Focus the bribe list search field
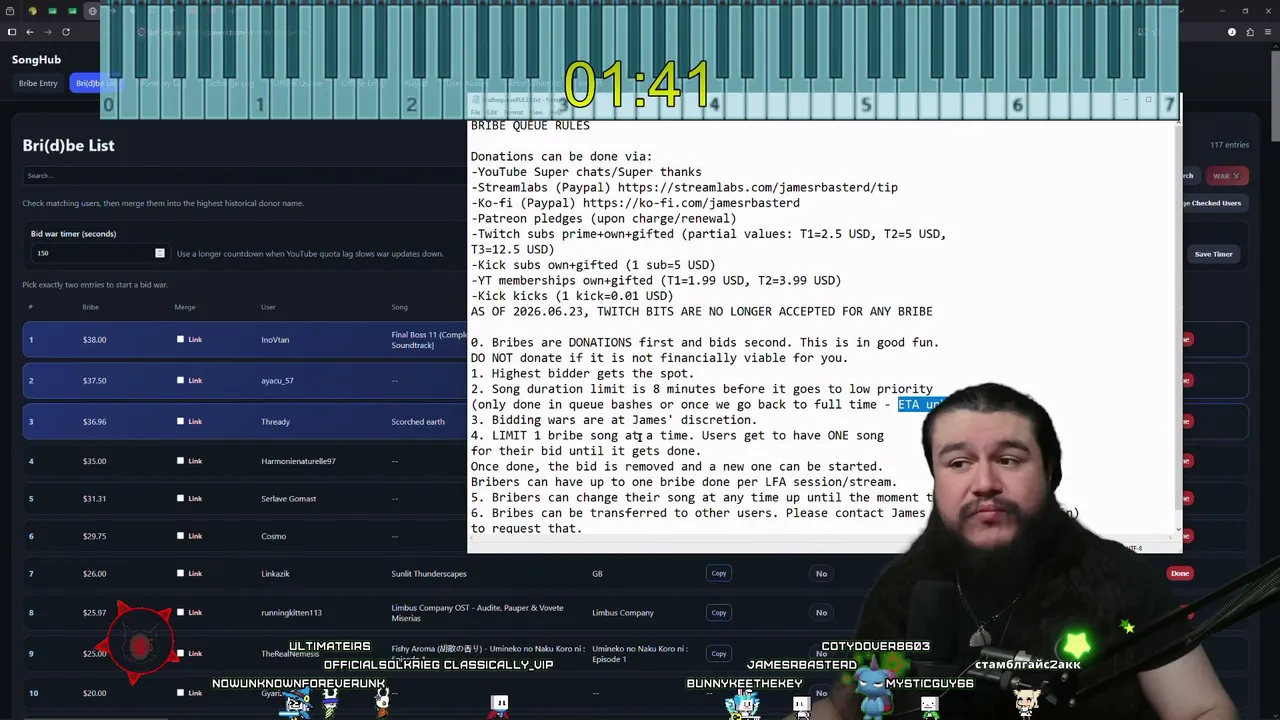The height and width of the screenshot is (720, 1280). click(245, 176)
